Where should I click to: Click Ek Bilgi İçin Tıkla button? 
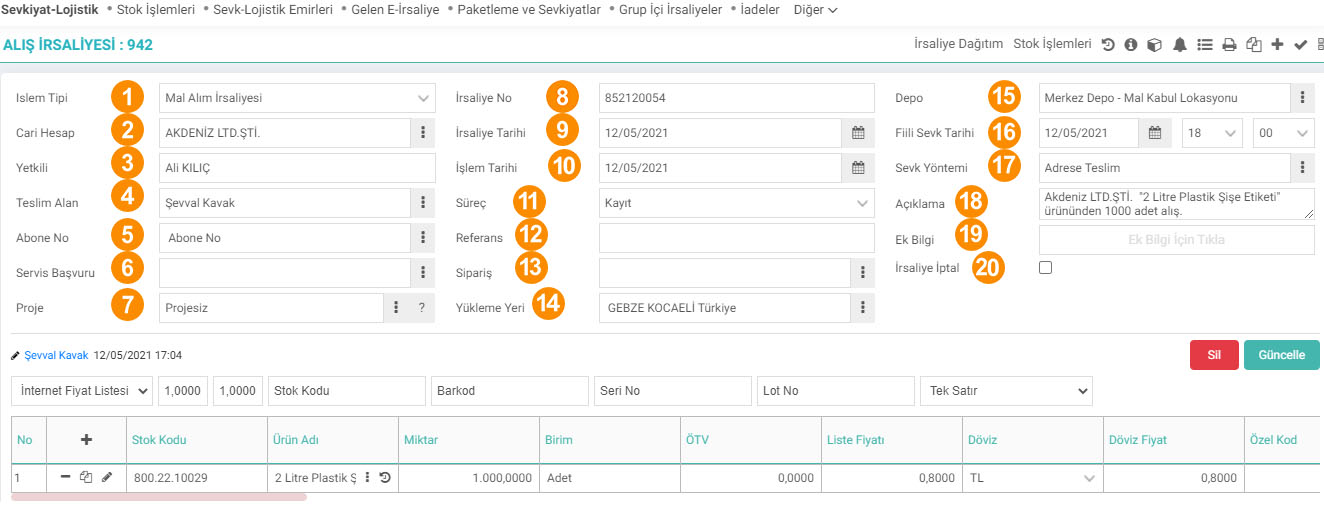coord(1177,240)
